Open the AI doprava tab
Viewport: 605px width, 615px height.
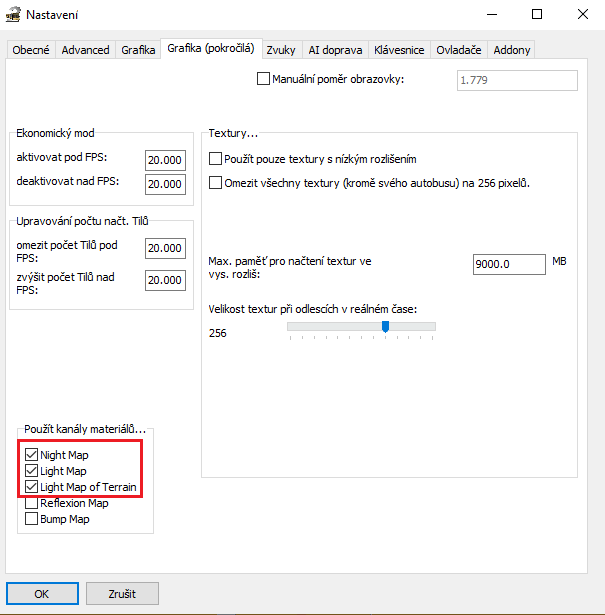[336, 50]
